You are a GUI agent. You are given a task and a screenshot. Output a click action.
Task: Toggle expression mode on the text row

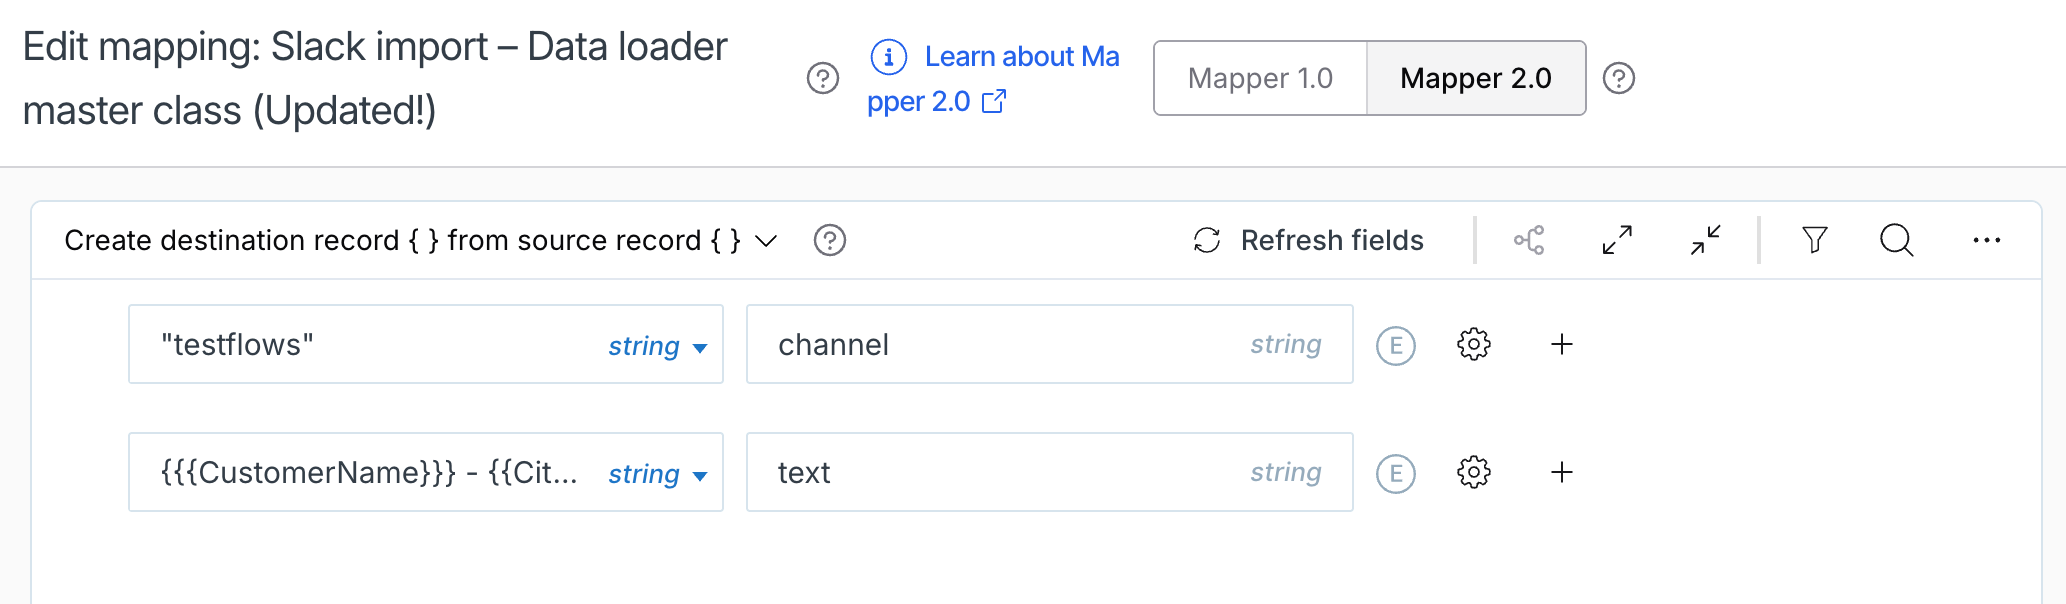point(1396,472)
